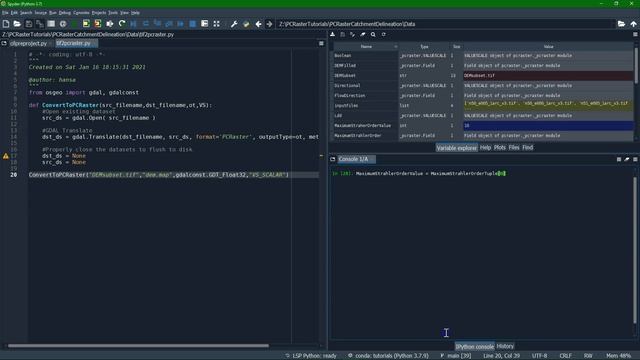Open conda environment status bar entry

388,356
